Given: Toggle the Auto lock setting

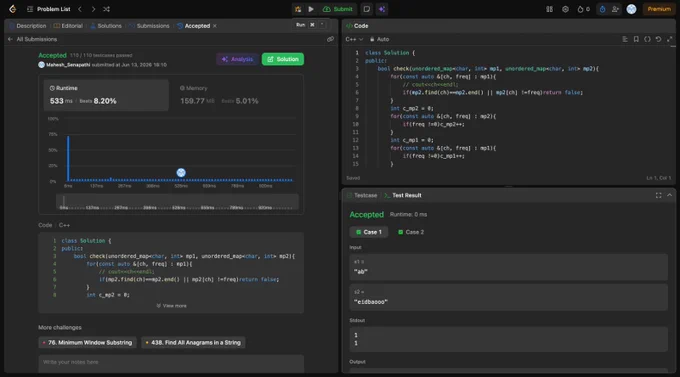Looking at the screenshot, I should [379, 39].
